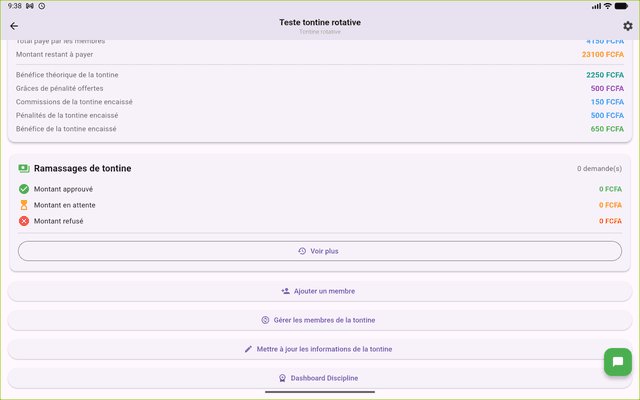Click Grâces de pénalité offertes label
Image resolution: width=640 pixels, height=400 pixels.
(x=60, y=88)
